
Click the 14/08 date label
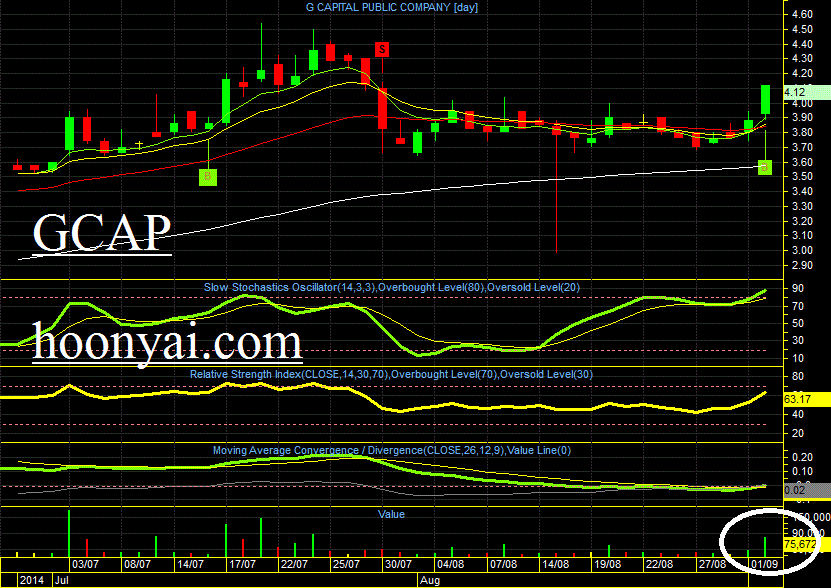[555, 564]
